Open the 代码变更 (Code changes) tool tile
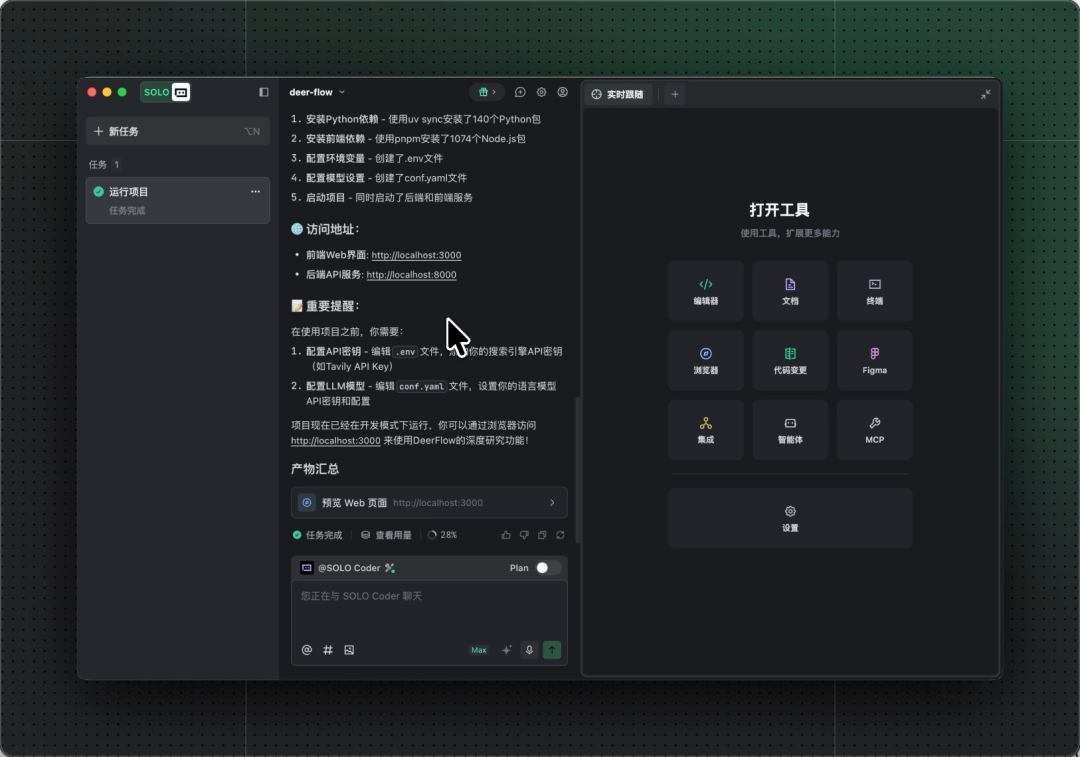Viewport: 1080px width, 757px height. coord(790,360)
